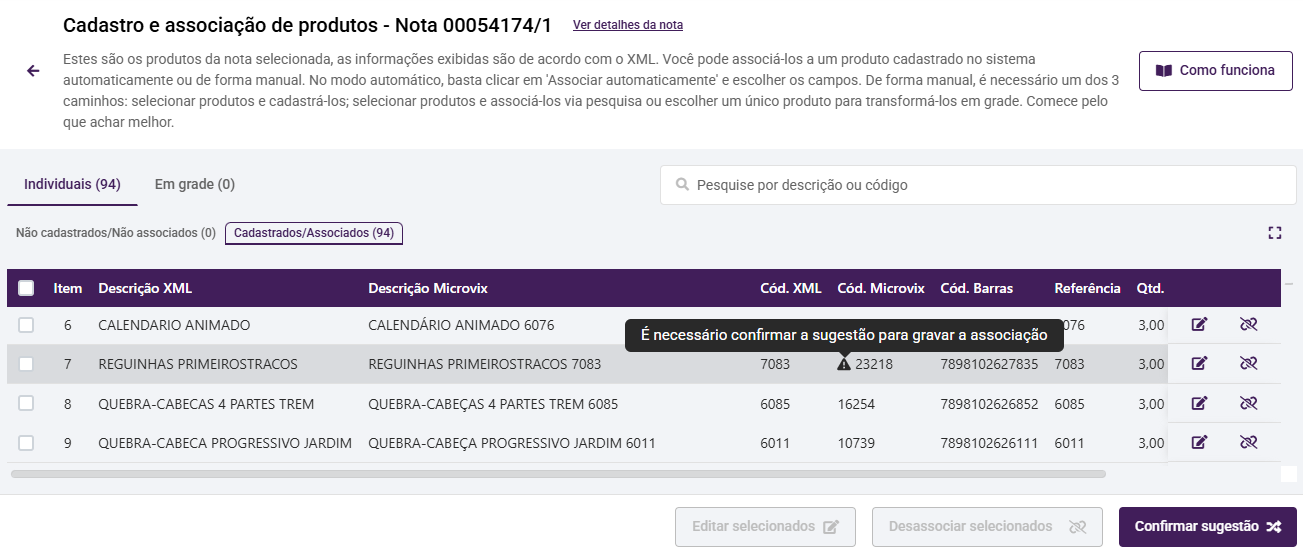This screenshot has height=550, width=1303.
Task: Open Ver detalhes da nota link
Action: pyautogui.click(x=628, y=25)
